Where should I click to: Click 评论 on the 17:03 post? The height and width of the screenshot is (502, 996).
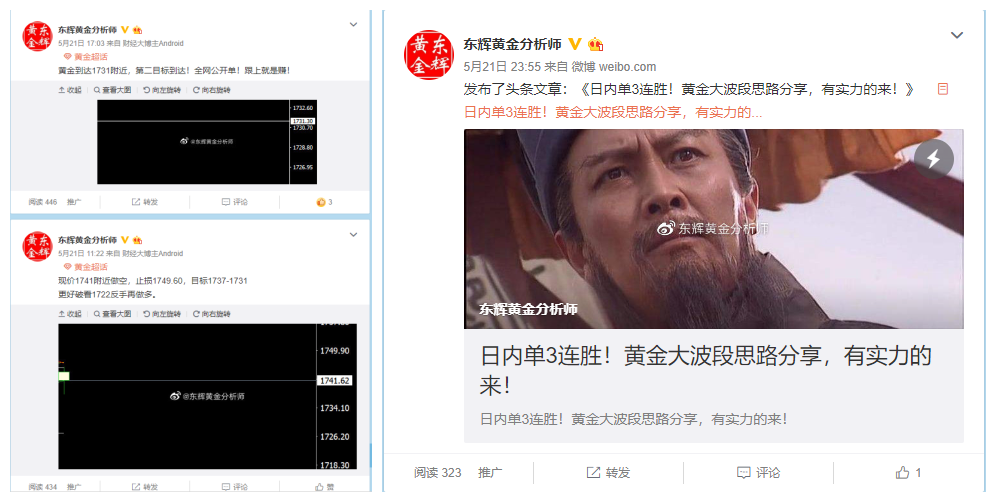tap(235, 202)
